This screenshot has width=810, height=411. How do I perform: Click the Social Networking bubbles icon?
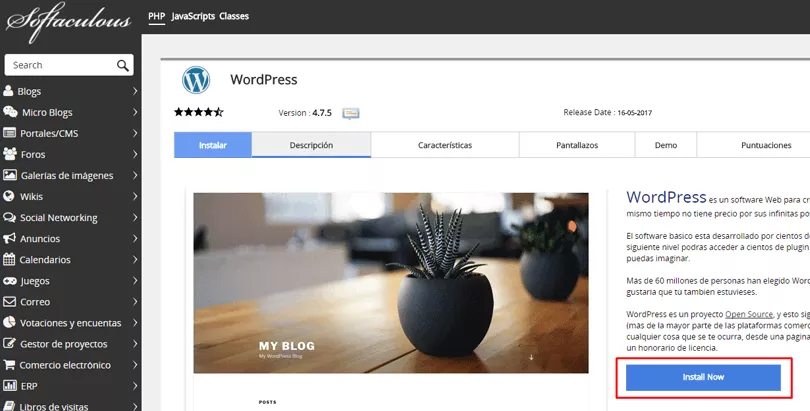click(9, 217)
